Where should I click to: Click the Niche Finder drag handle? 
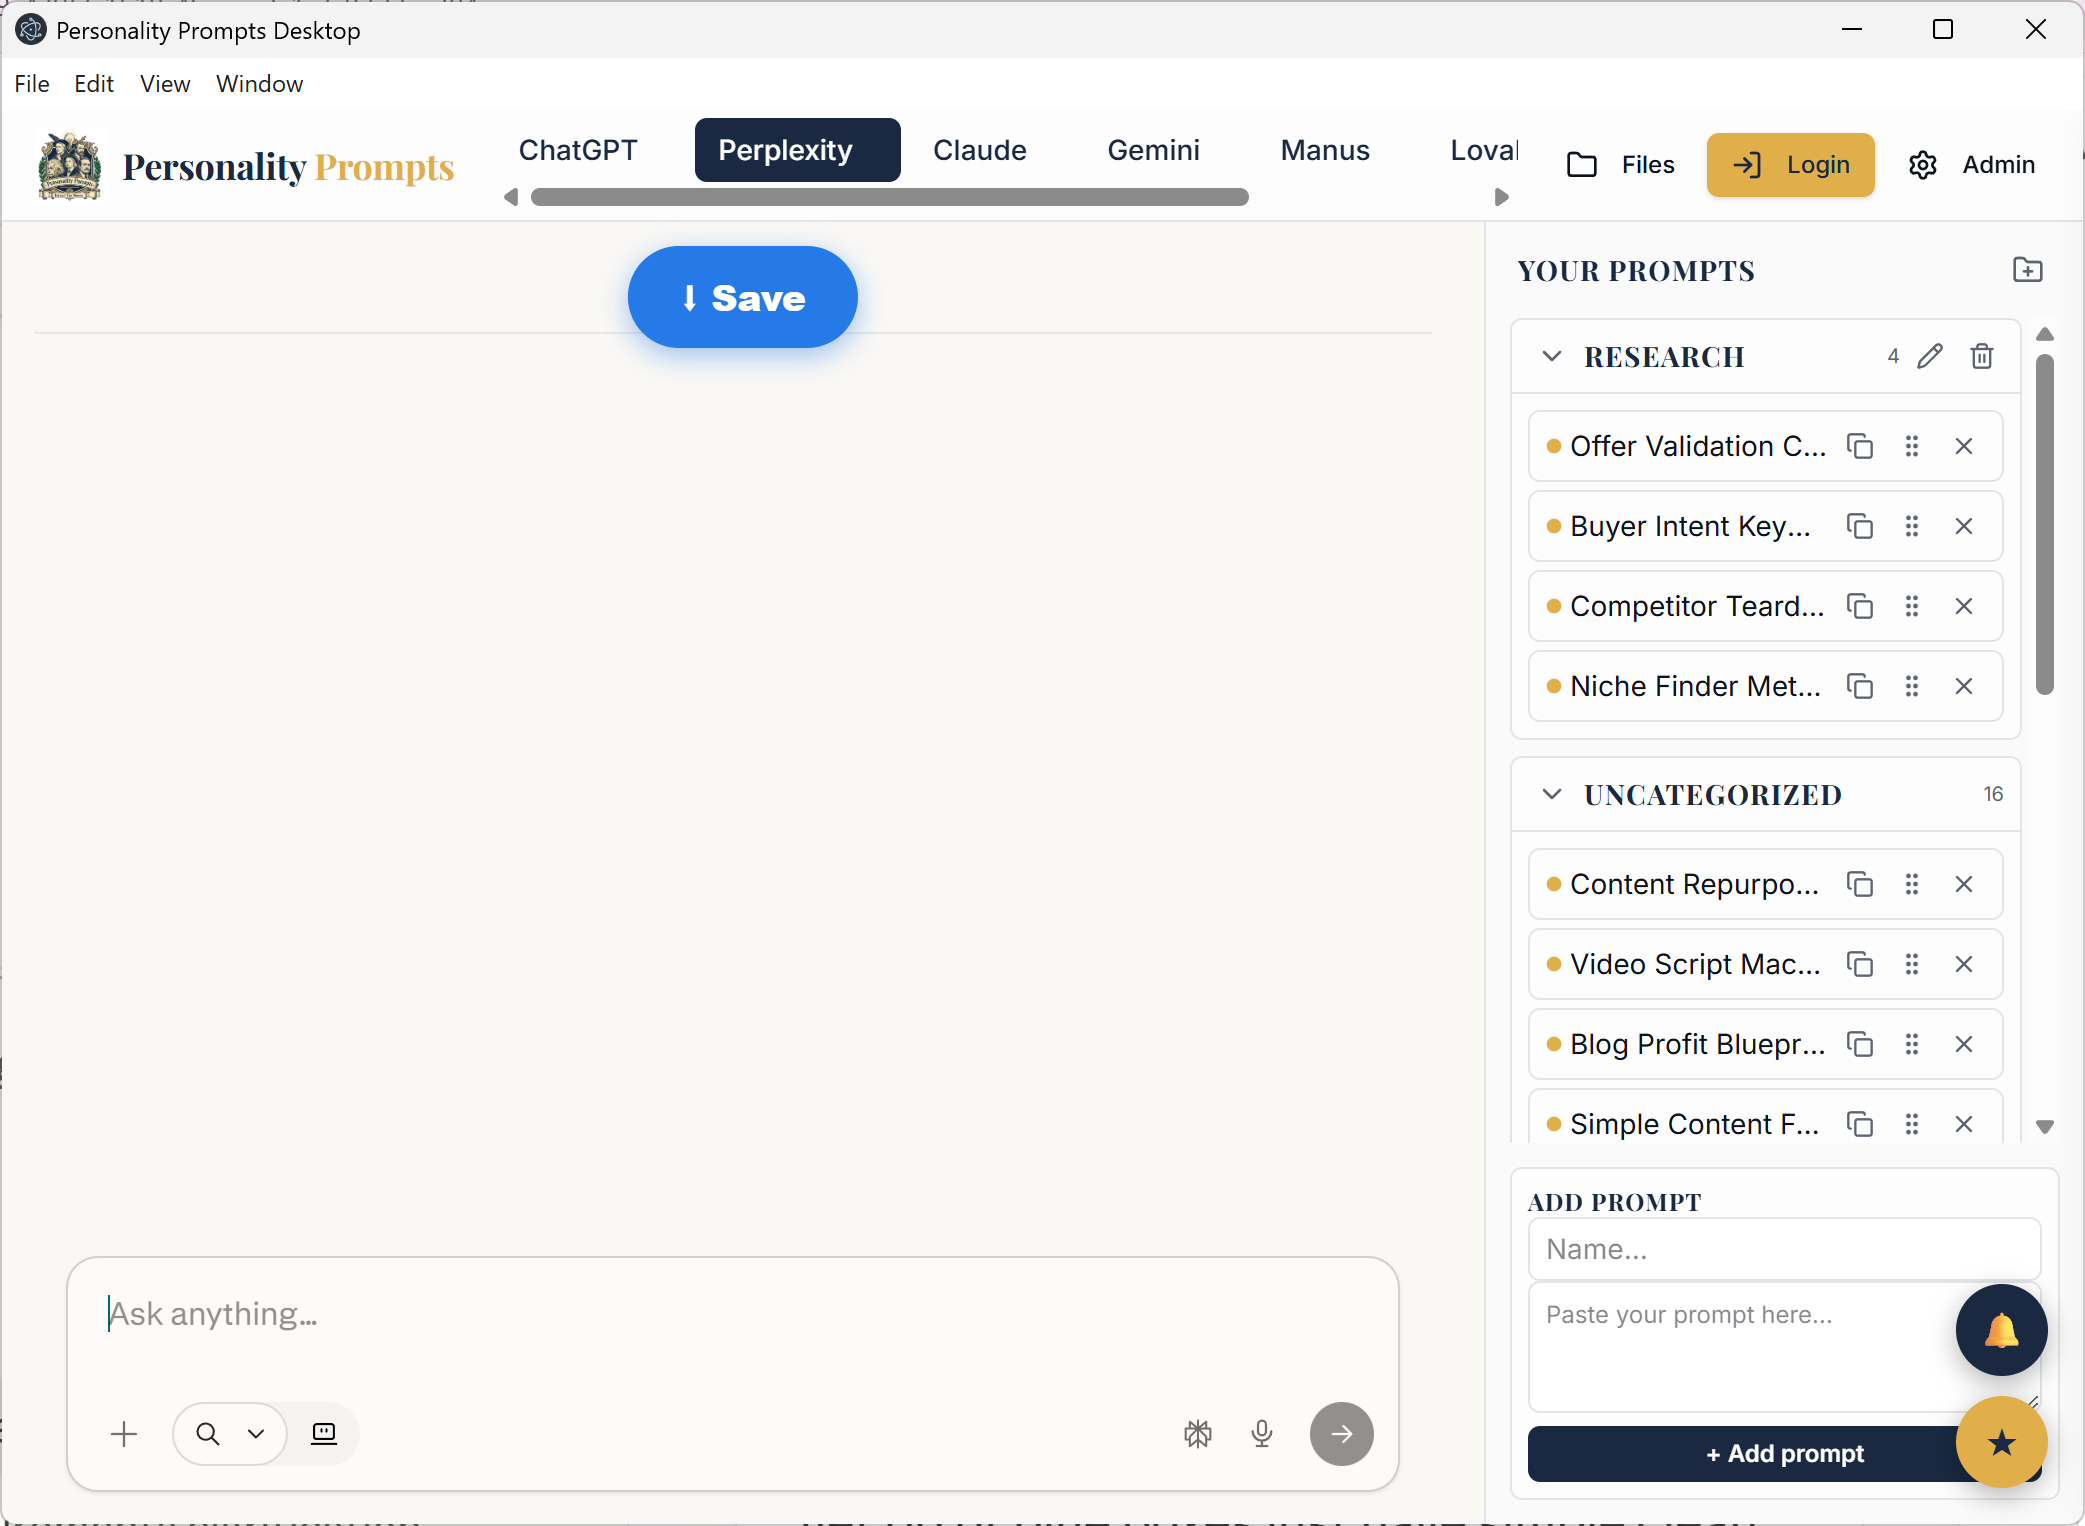[1912, 686]
